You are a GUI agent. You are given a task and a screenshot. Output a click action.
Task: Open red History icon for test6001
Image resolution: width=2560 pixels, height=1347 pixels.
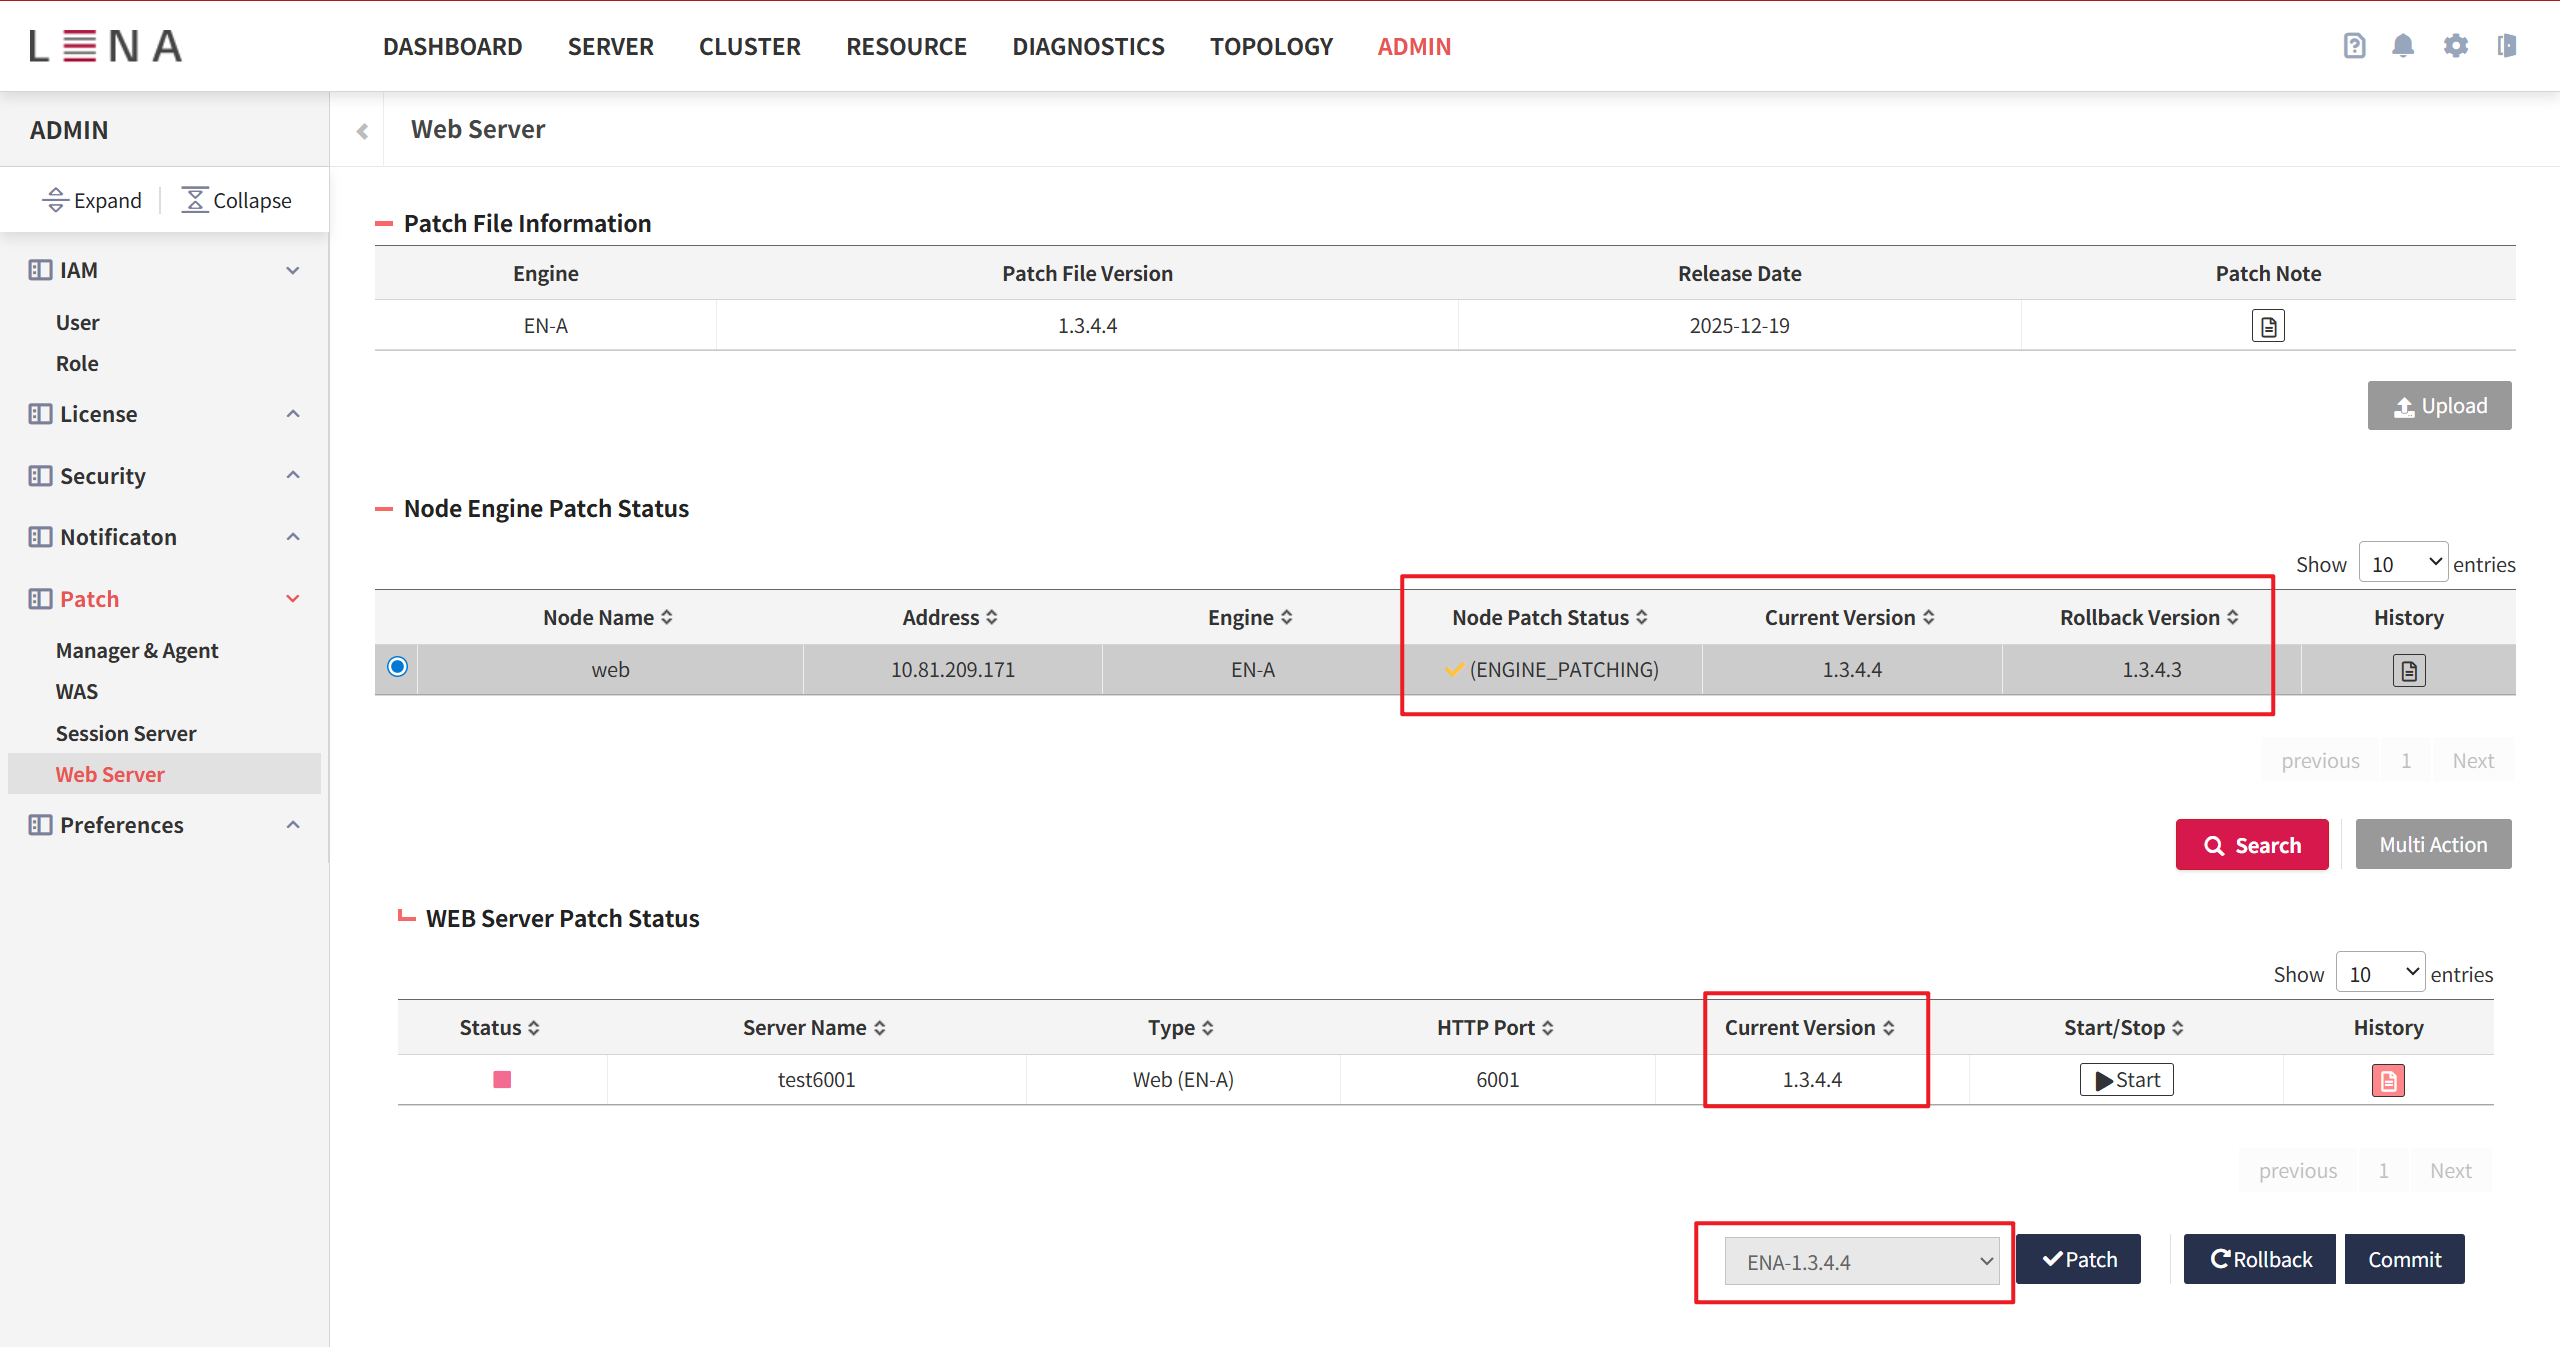[2388, 1080]
